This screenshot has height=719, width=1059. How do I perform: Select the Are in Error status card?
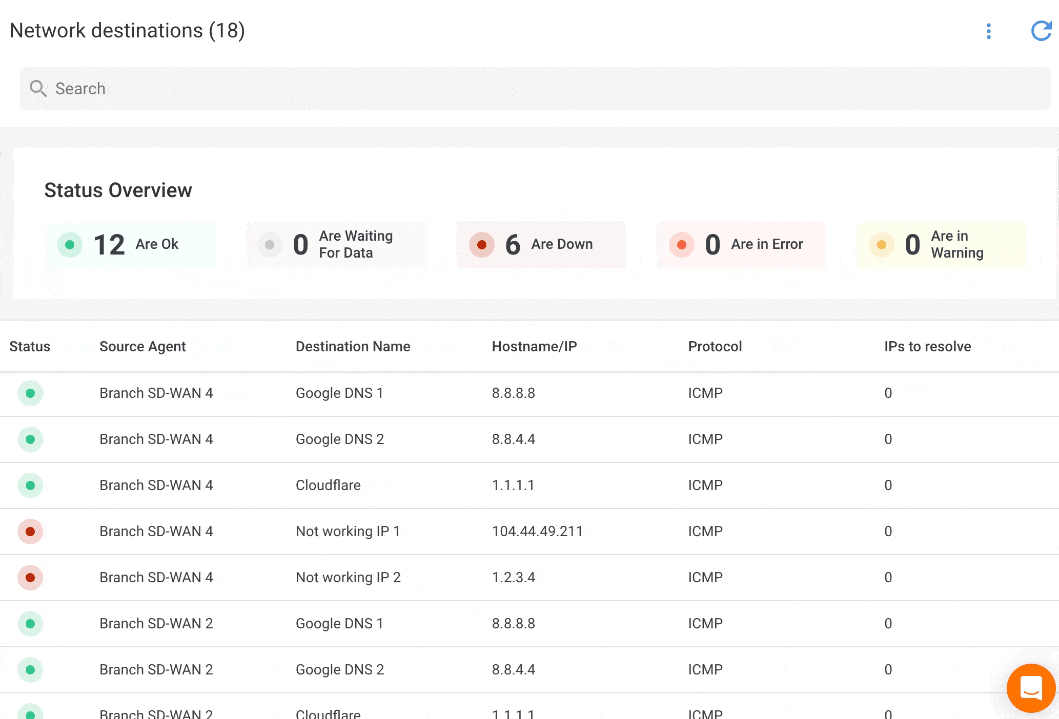coord(741,245)
